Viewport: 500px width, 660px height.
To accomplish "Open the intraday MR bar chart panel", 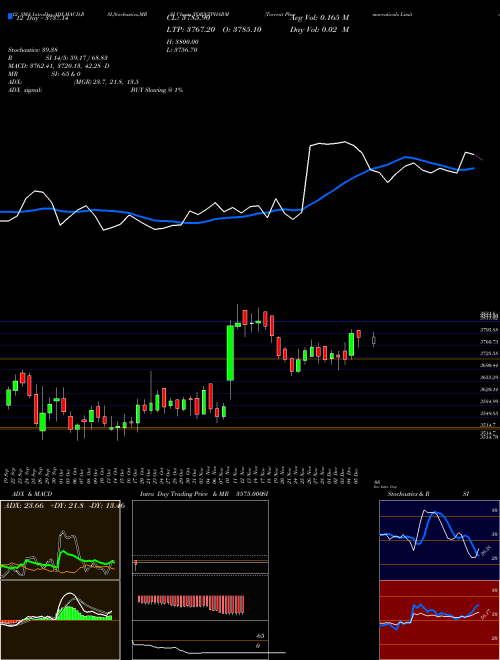I will click(x=200, y=580).
